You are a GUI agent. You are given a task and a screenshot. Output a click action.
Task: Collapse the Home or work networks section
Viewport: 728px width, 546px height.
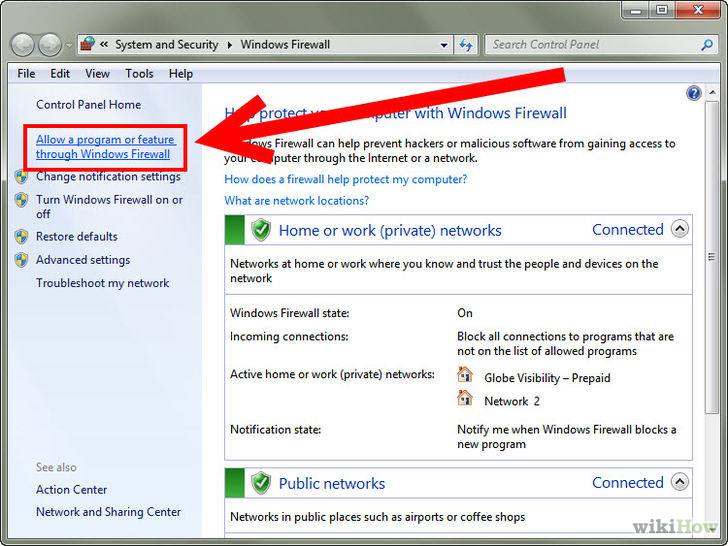[x=680, y=229]
